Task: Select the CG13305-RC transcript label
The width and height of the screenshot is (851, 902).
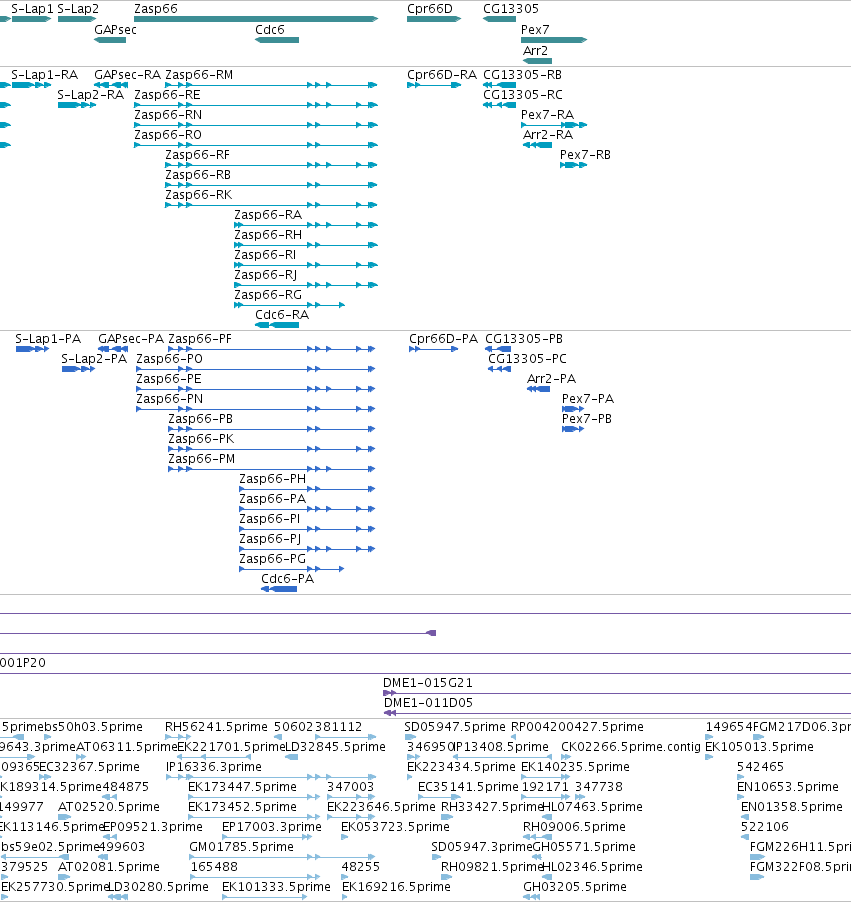Action: [523, 94]
